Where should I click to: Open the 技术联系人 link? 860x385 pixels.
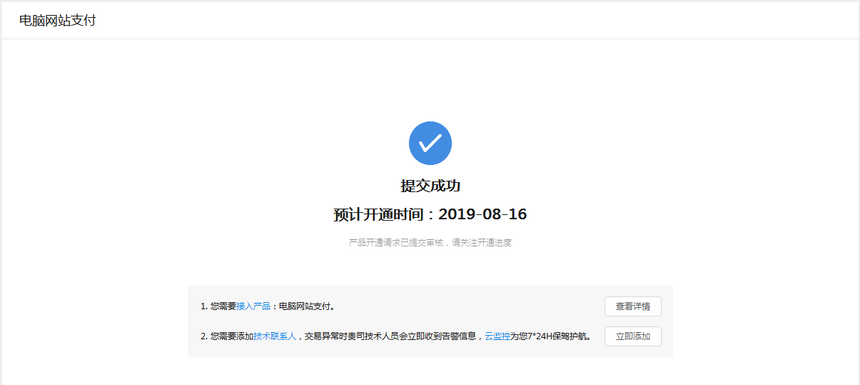[275, 337]
